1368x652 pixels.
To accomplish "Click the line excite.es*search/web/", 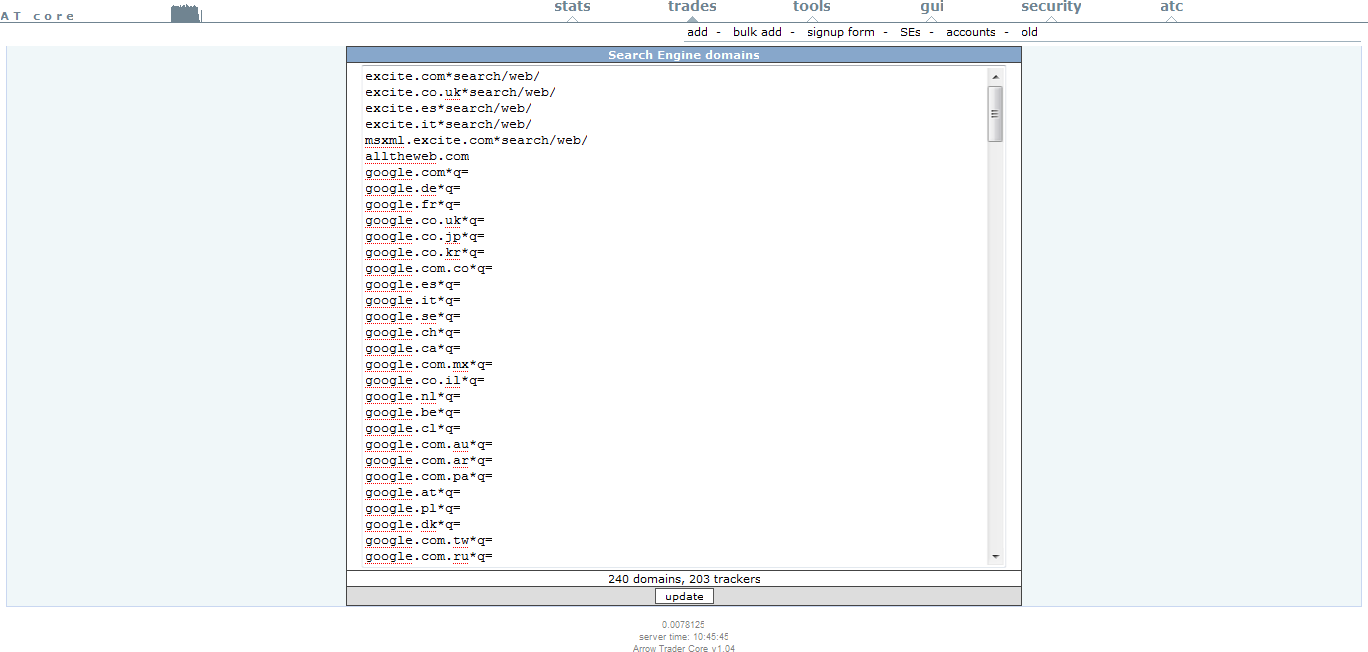I will pos(448,108).
